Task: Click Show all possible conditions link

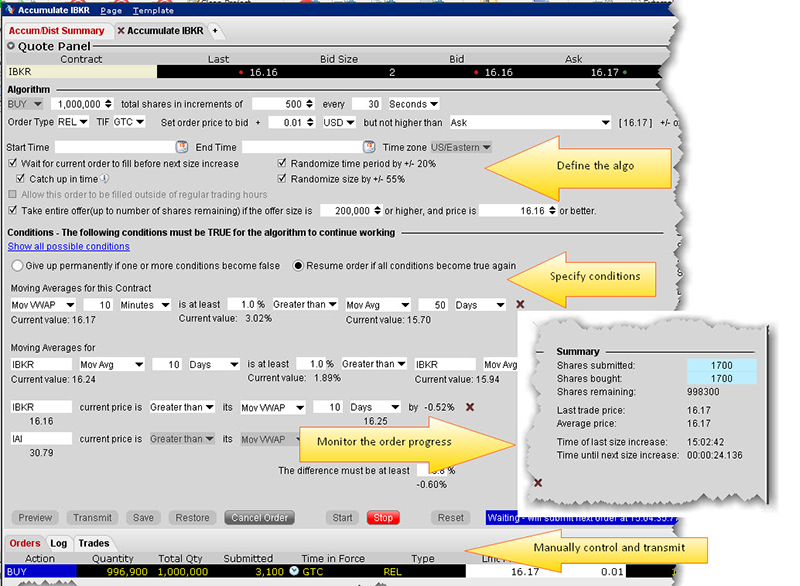Action: (x=68, y=246)
